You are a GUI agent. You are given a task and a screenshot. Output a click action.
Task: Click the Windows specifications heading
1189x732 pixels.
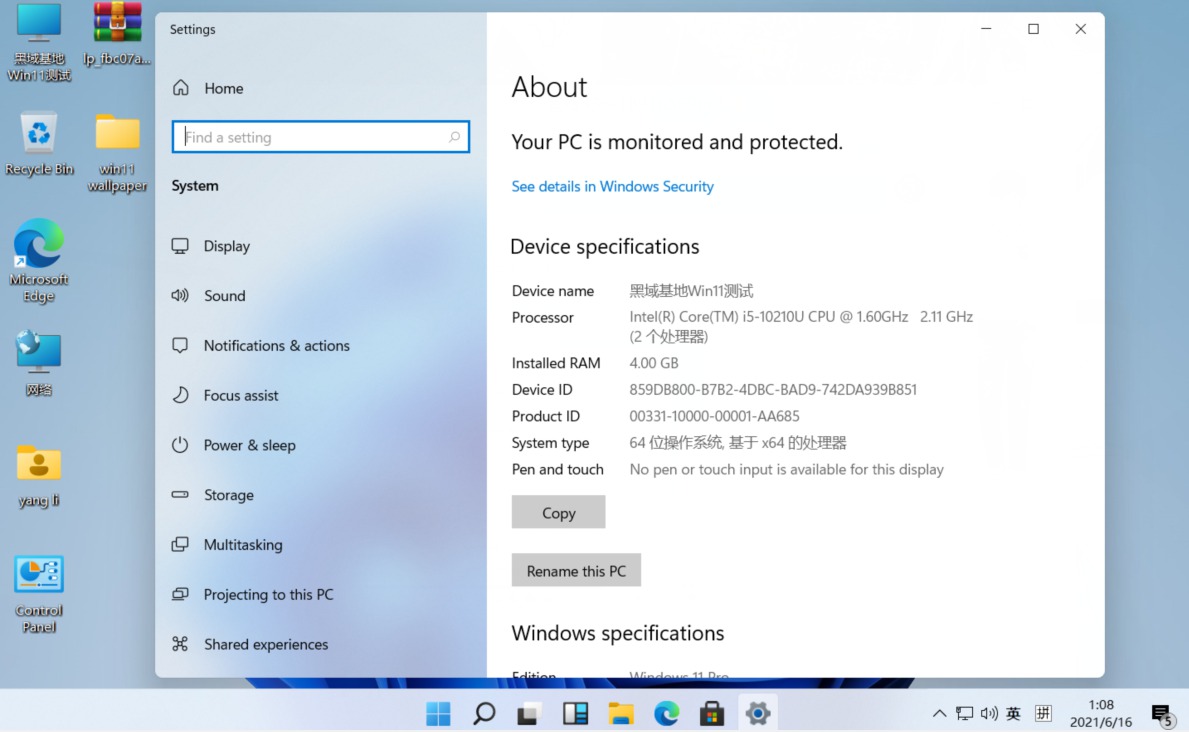point(617,633)
